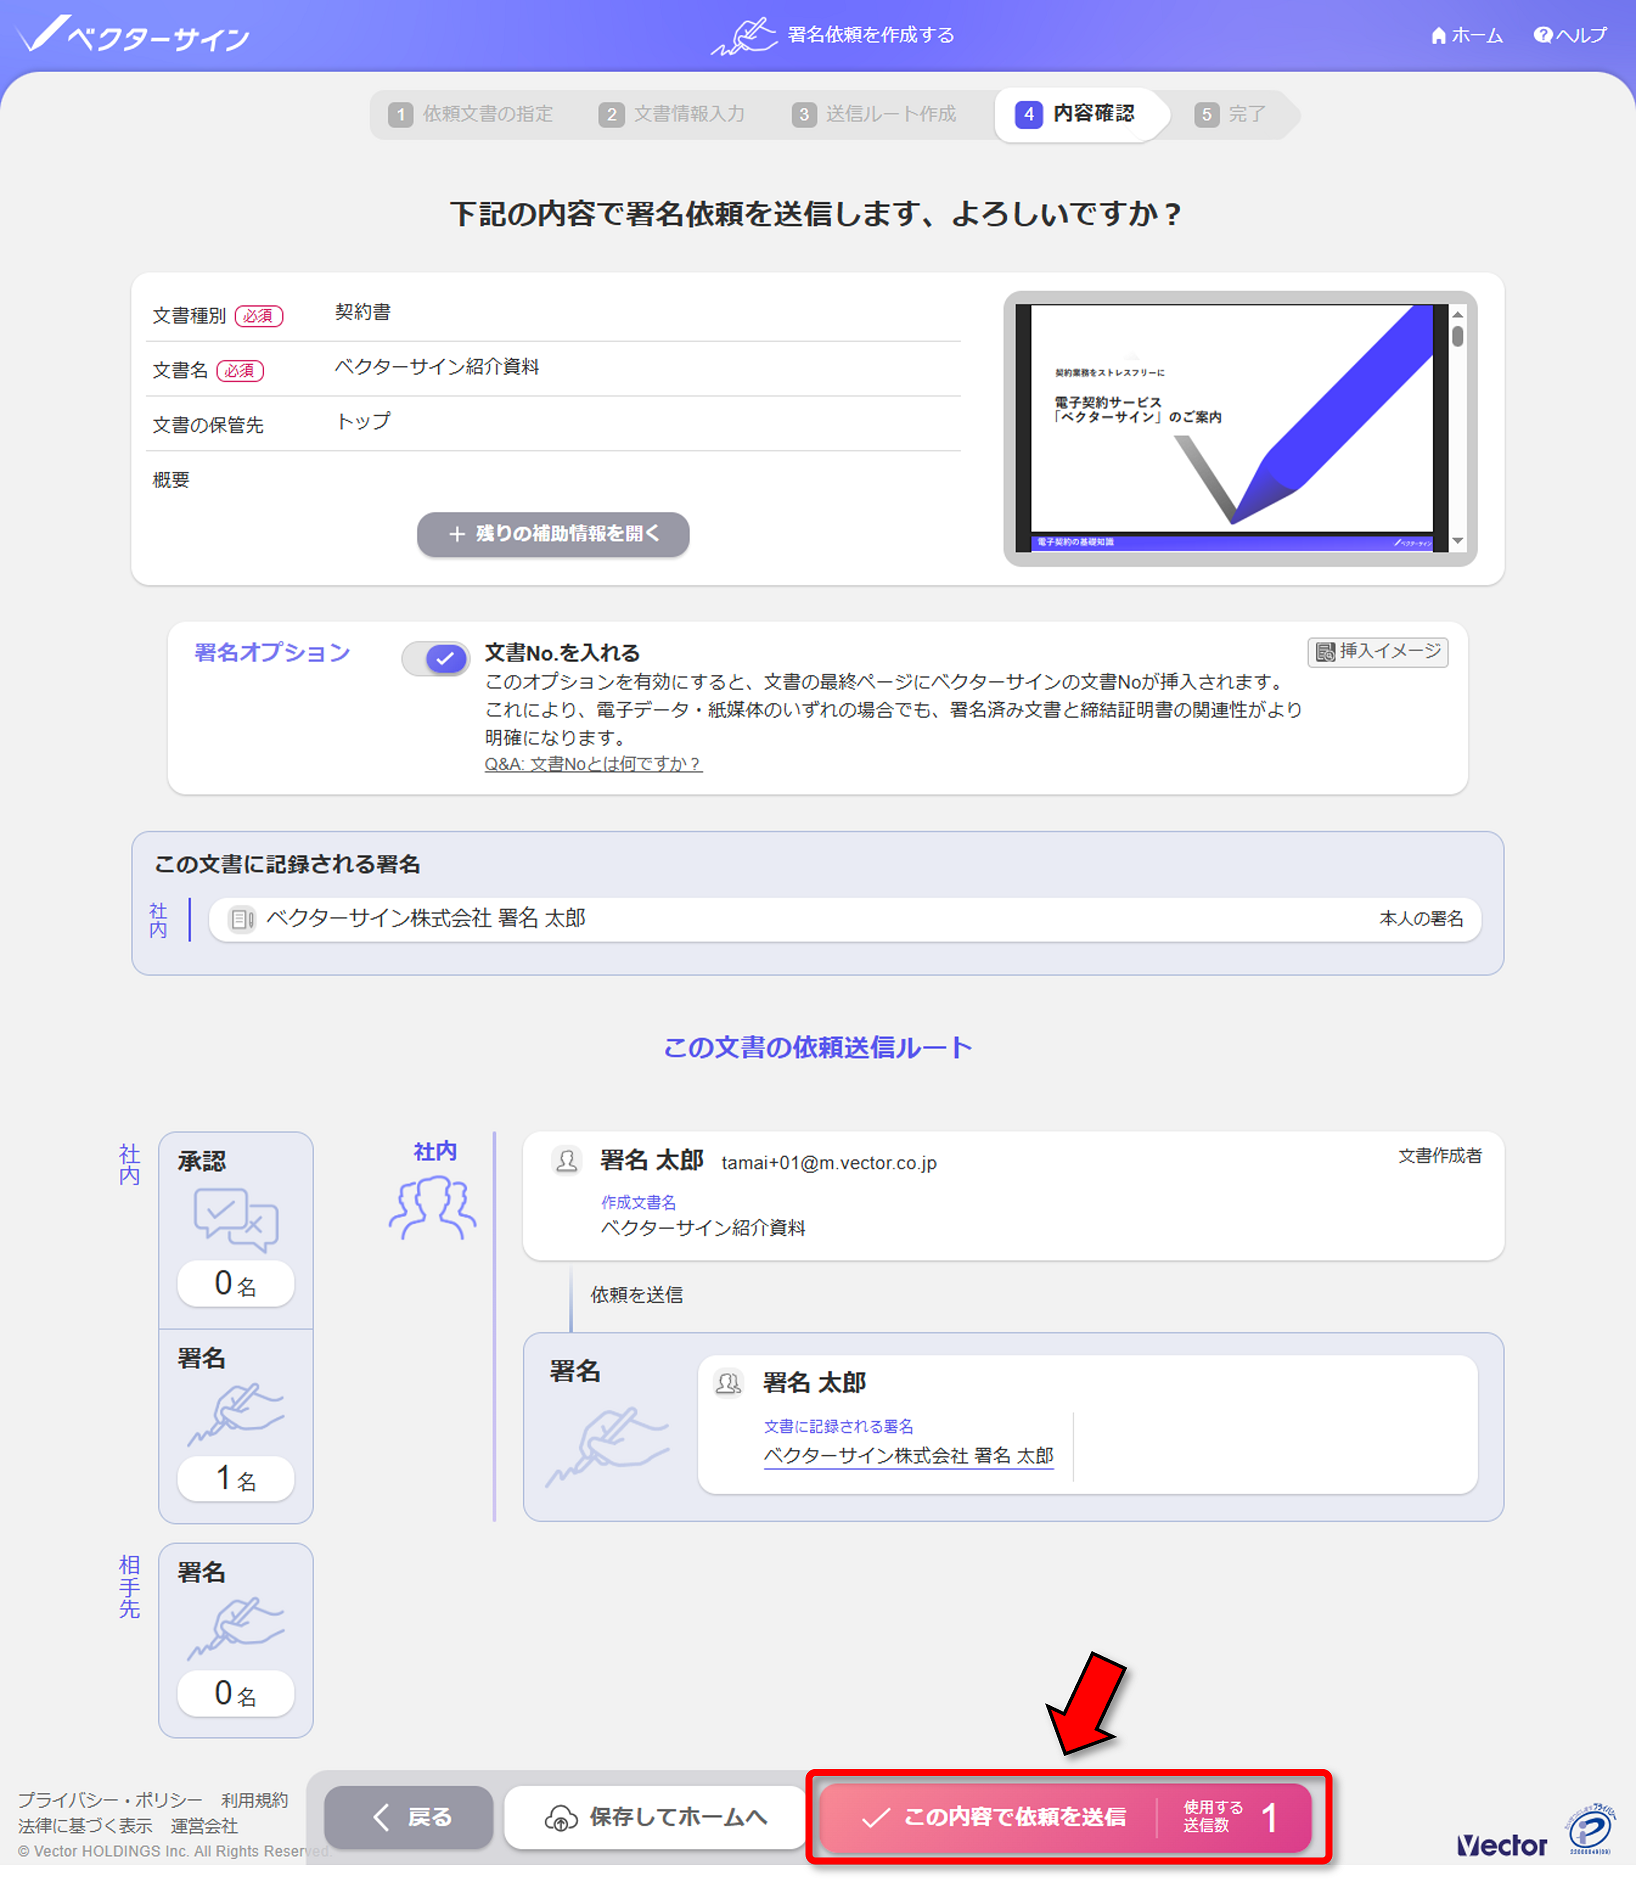
Task: Click 依頼を送信 route label
Action: [x=637, y=1295]
